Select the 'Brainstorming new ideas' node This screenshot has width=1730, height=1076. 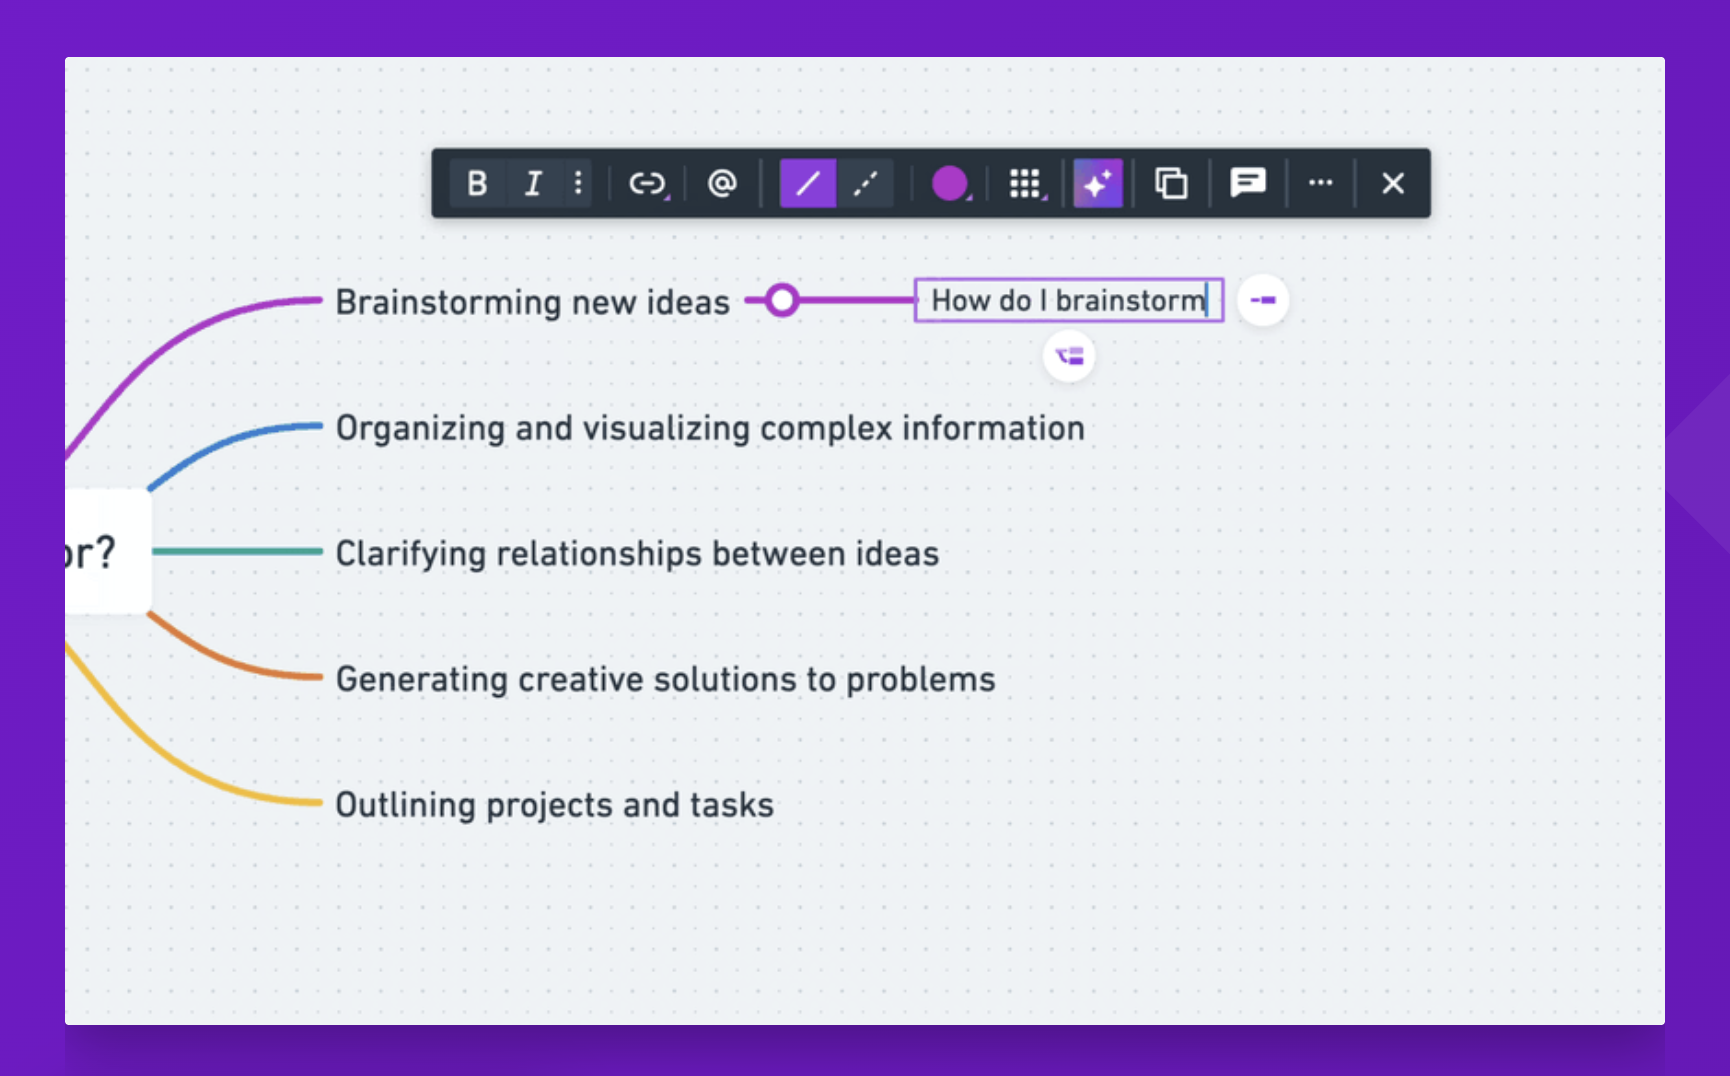(532, 302)
